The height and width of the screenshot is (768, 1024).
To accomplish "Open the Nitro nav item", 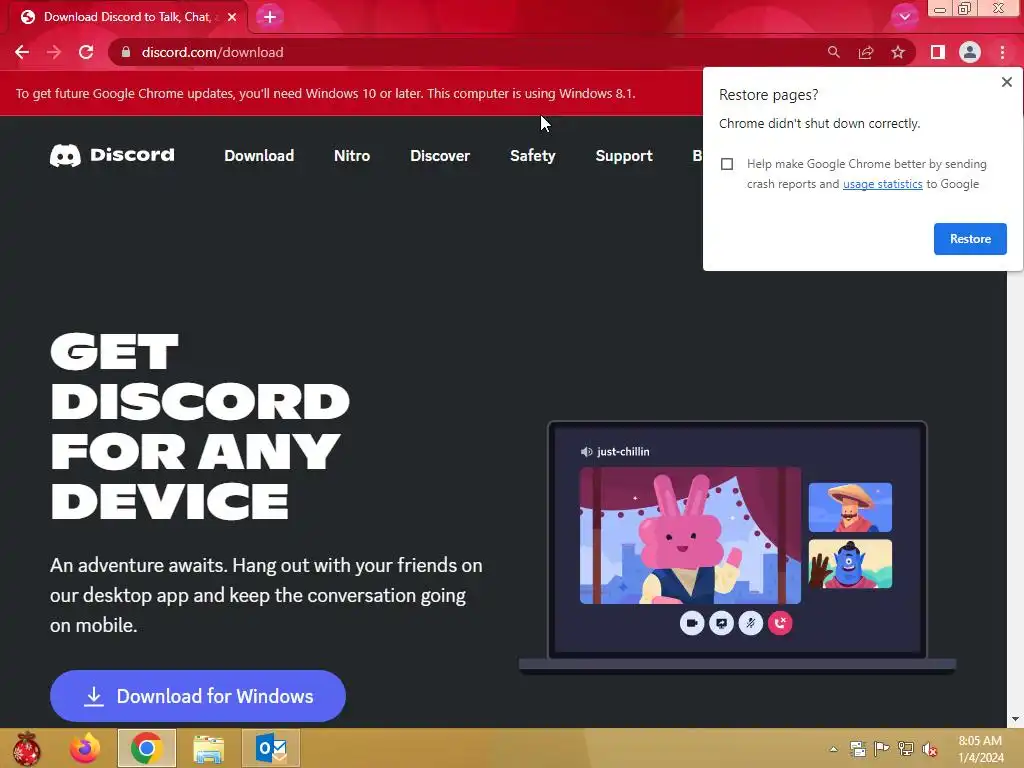I will tap(352, 155).
